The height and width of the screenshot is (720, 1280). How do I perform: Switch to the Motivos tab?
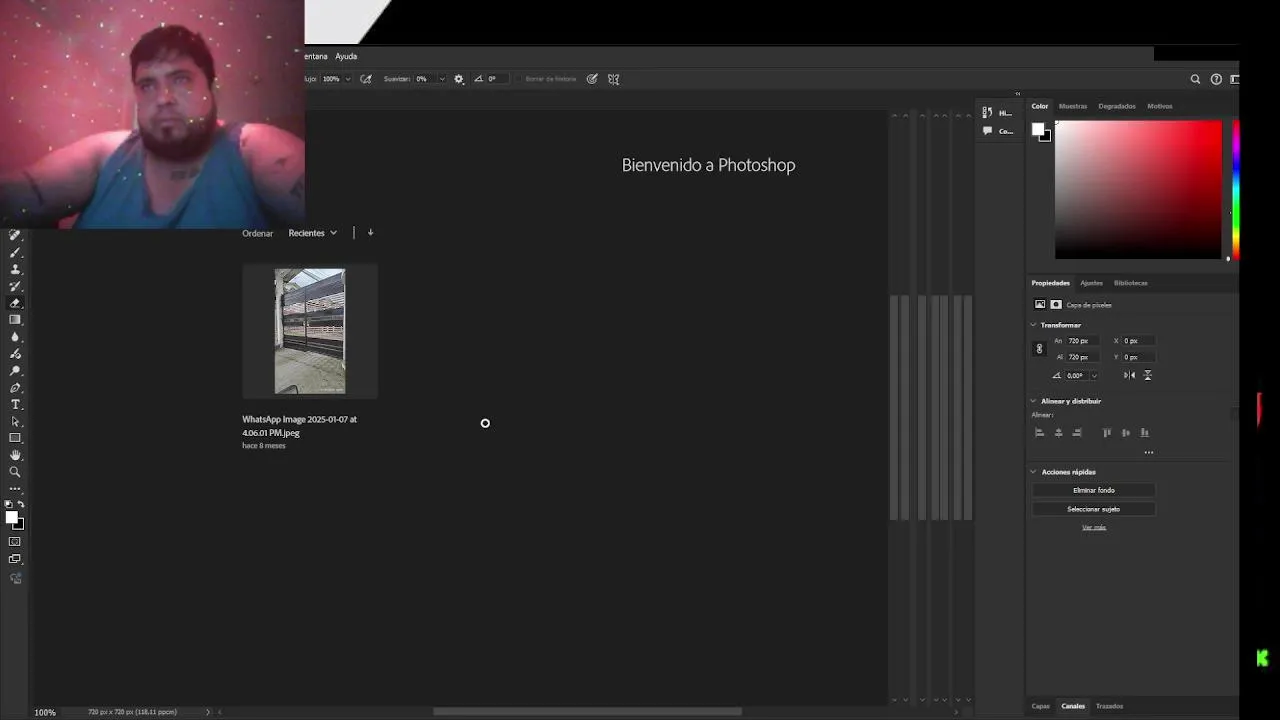tap(1160, 106)
